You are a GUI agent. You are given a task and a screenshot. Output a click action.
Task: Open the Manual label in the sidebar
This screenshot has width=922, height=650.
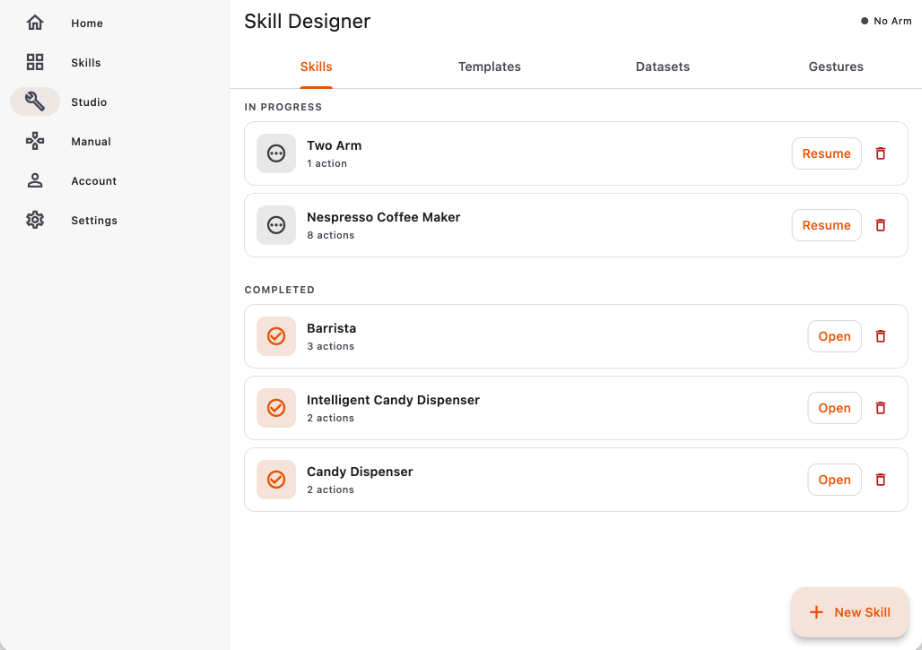[91, 142]
